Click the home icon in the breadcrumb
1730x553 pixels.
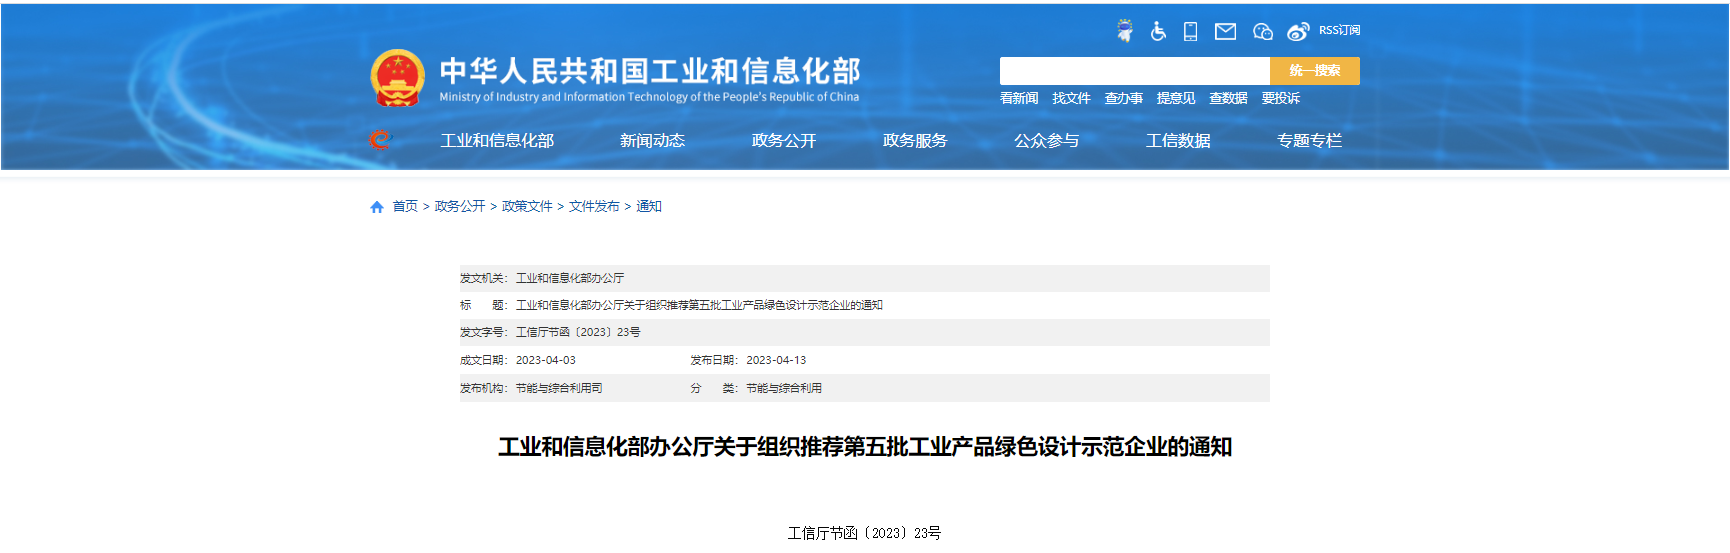(377, 207)
